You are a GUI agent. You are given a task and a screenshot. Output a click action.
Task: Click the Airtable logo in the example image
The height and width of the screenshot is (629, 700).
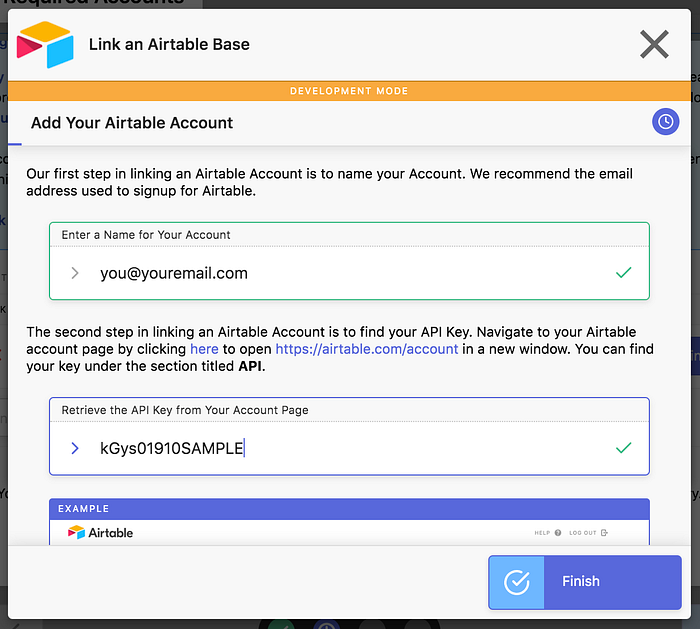coord(100,533)
